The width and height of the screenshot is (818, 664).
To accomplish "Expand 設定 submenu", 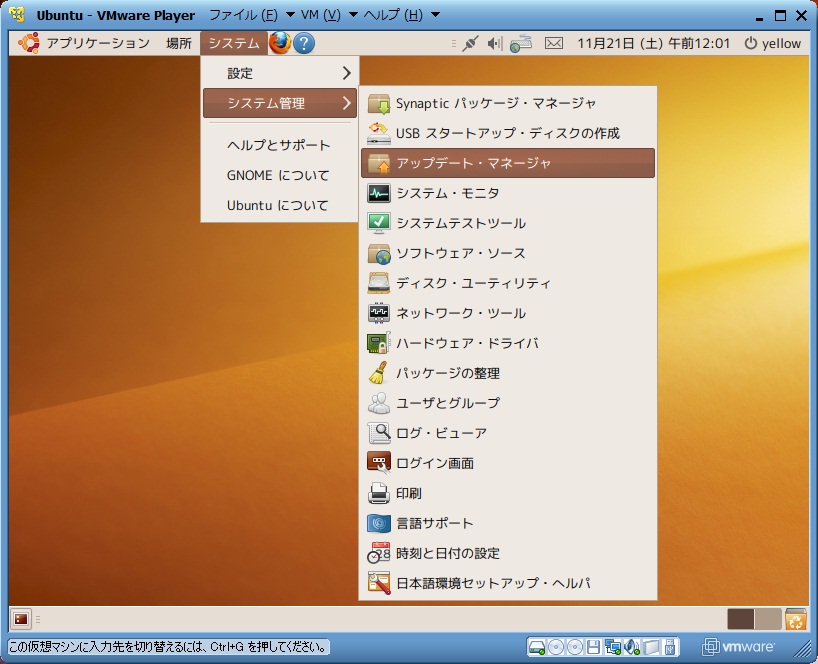I will pyautogui.click(x=280, y=74).
